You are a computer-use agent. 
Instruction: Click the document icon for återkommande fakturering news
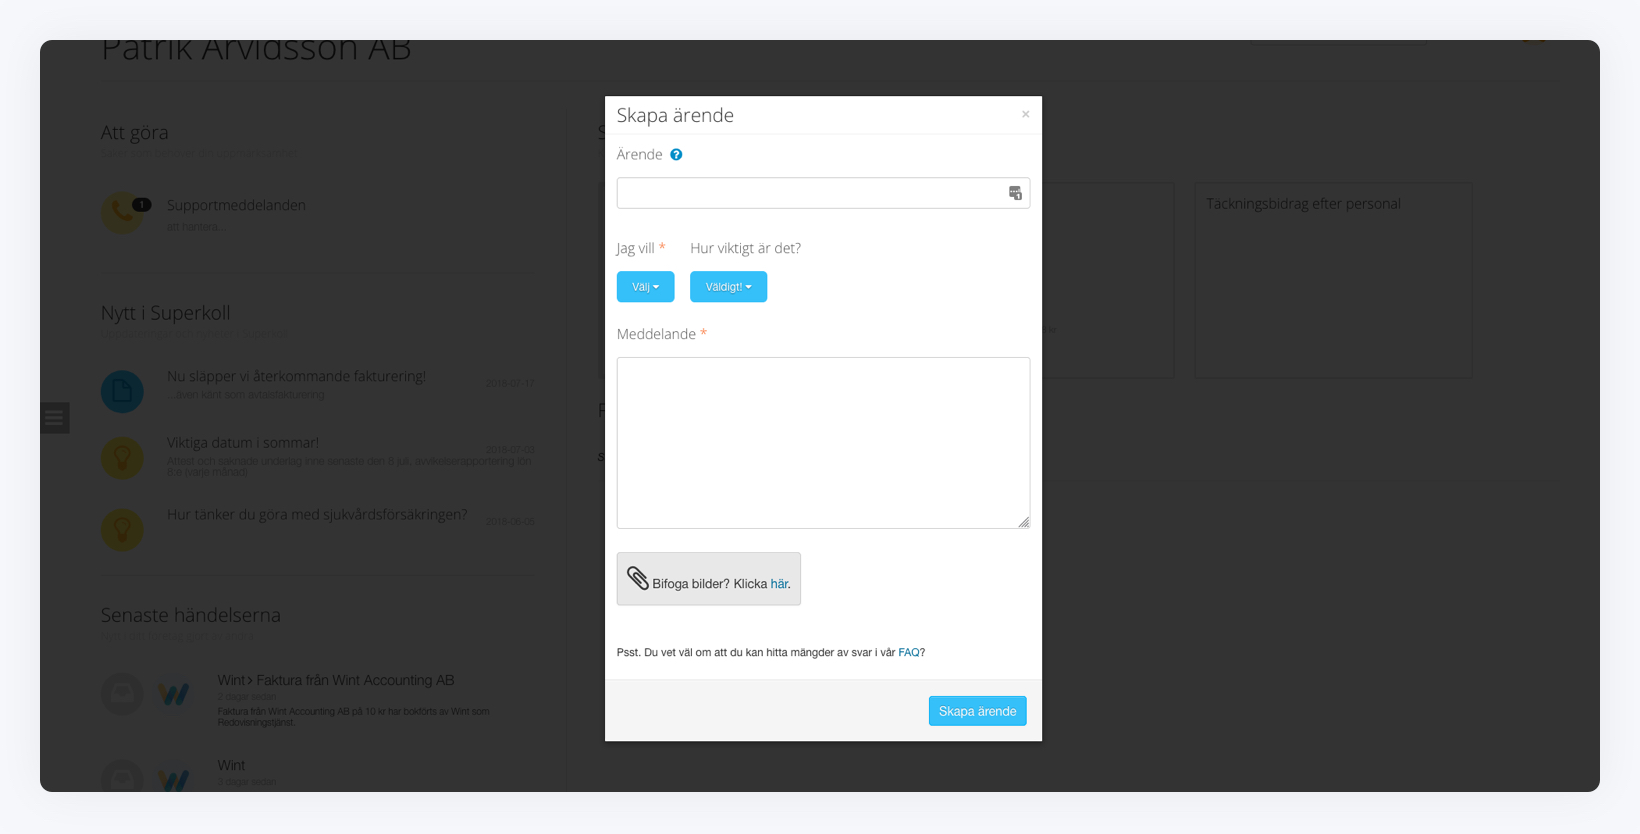[x=122, y=391]
